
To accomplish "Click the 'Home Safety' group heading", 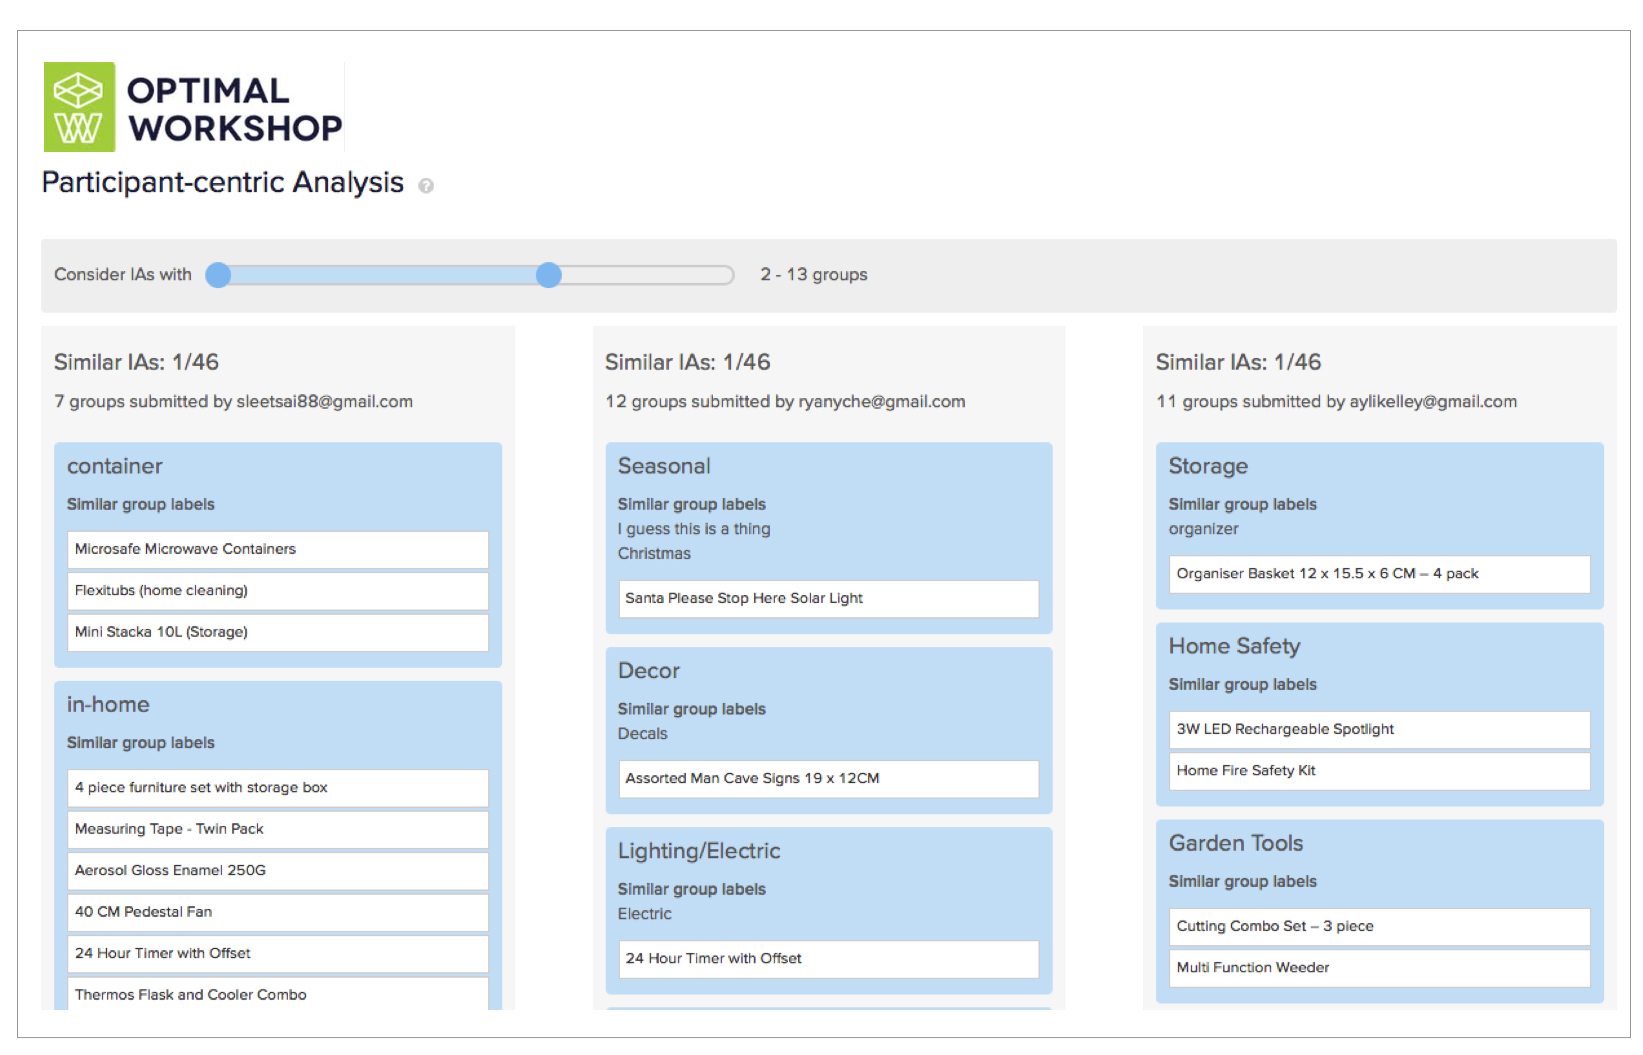I will click(1234, 646).
